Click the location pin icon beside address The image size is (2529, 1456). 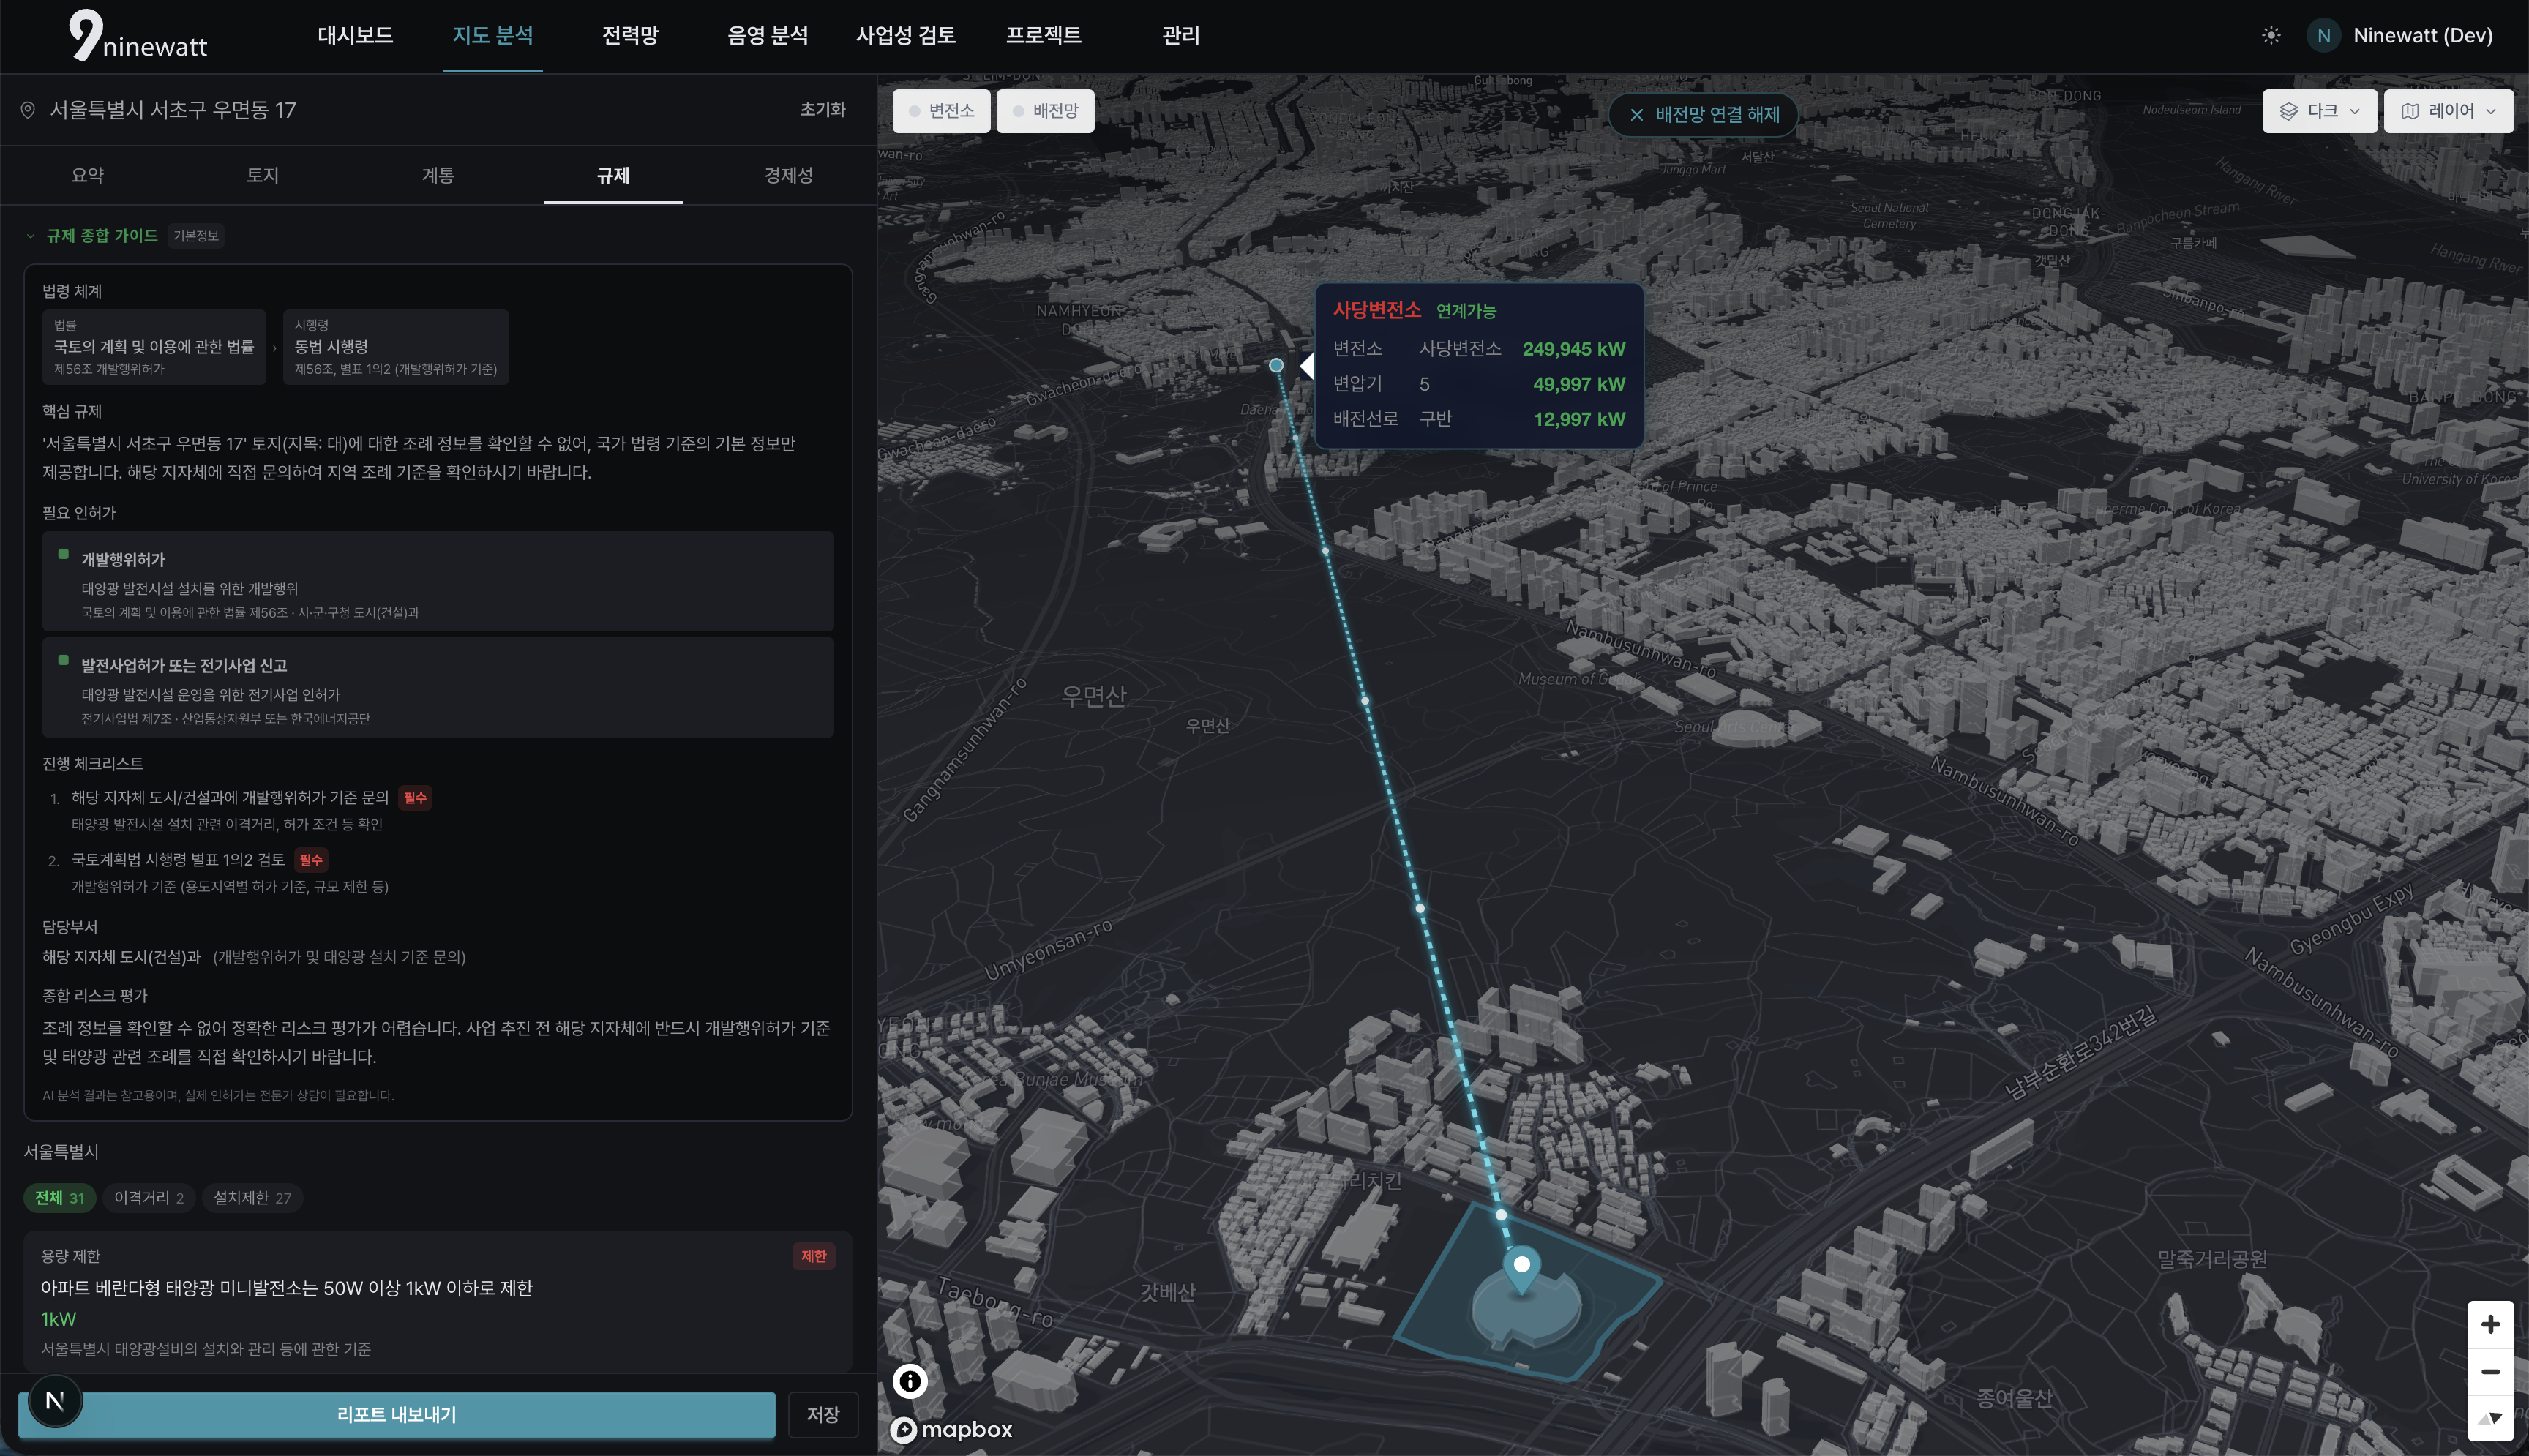[28, 110]
